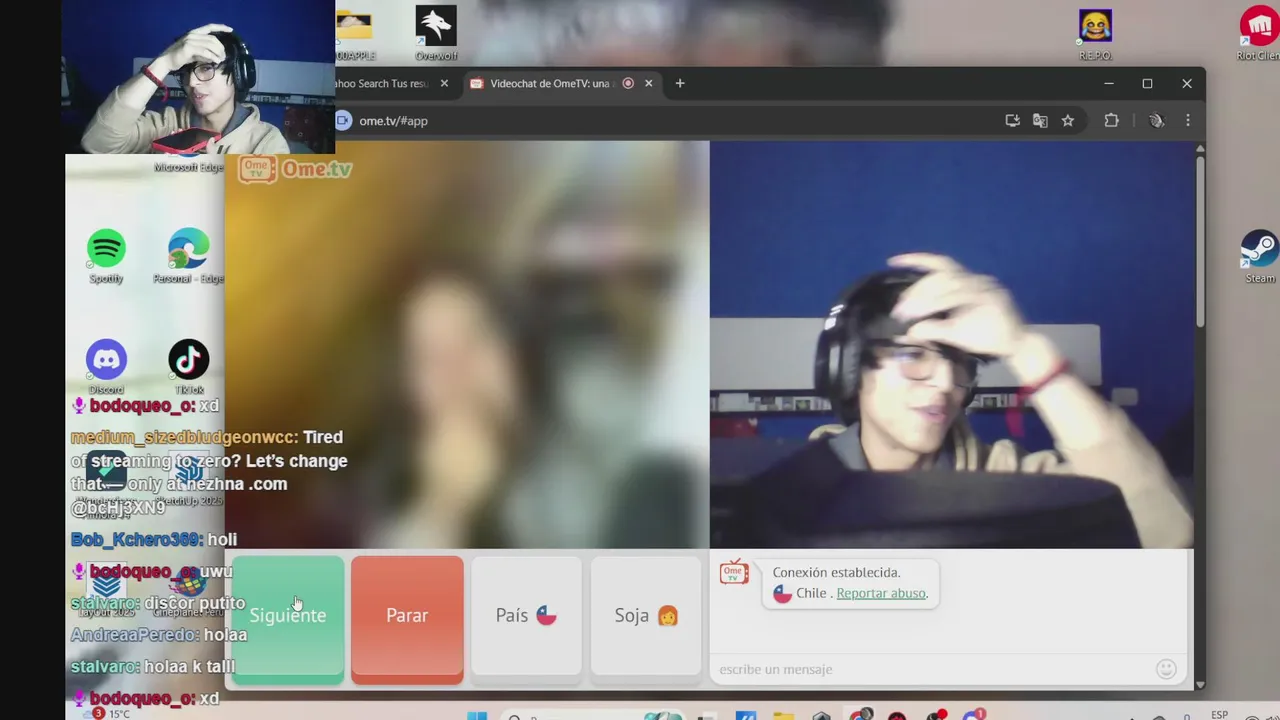Click the stalvaro discor chat message
Screen dimensions: 1280x720
tap(158, 603)
